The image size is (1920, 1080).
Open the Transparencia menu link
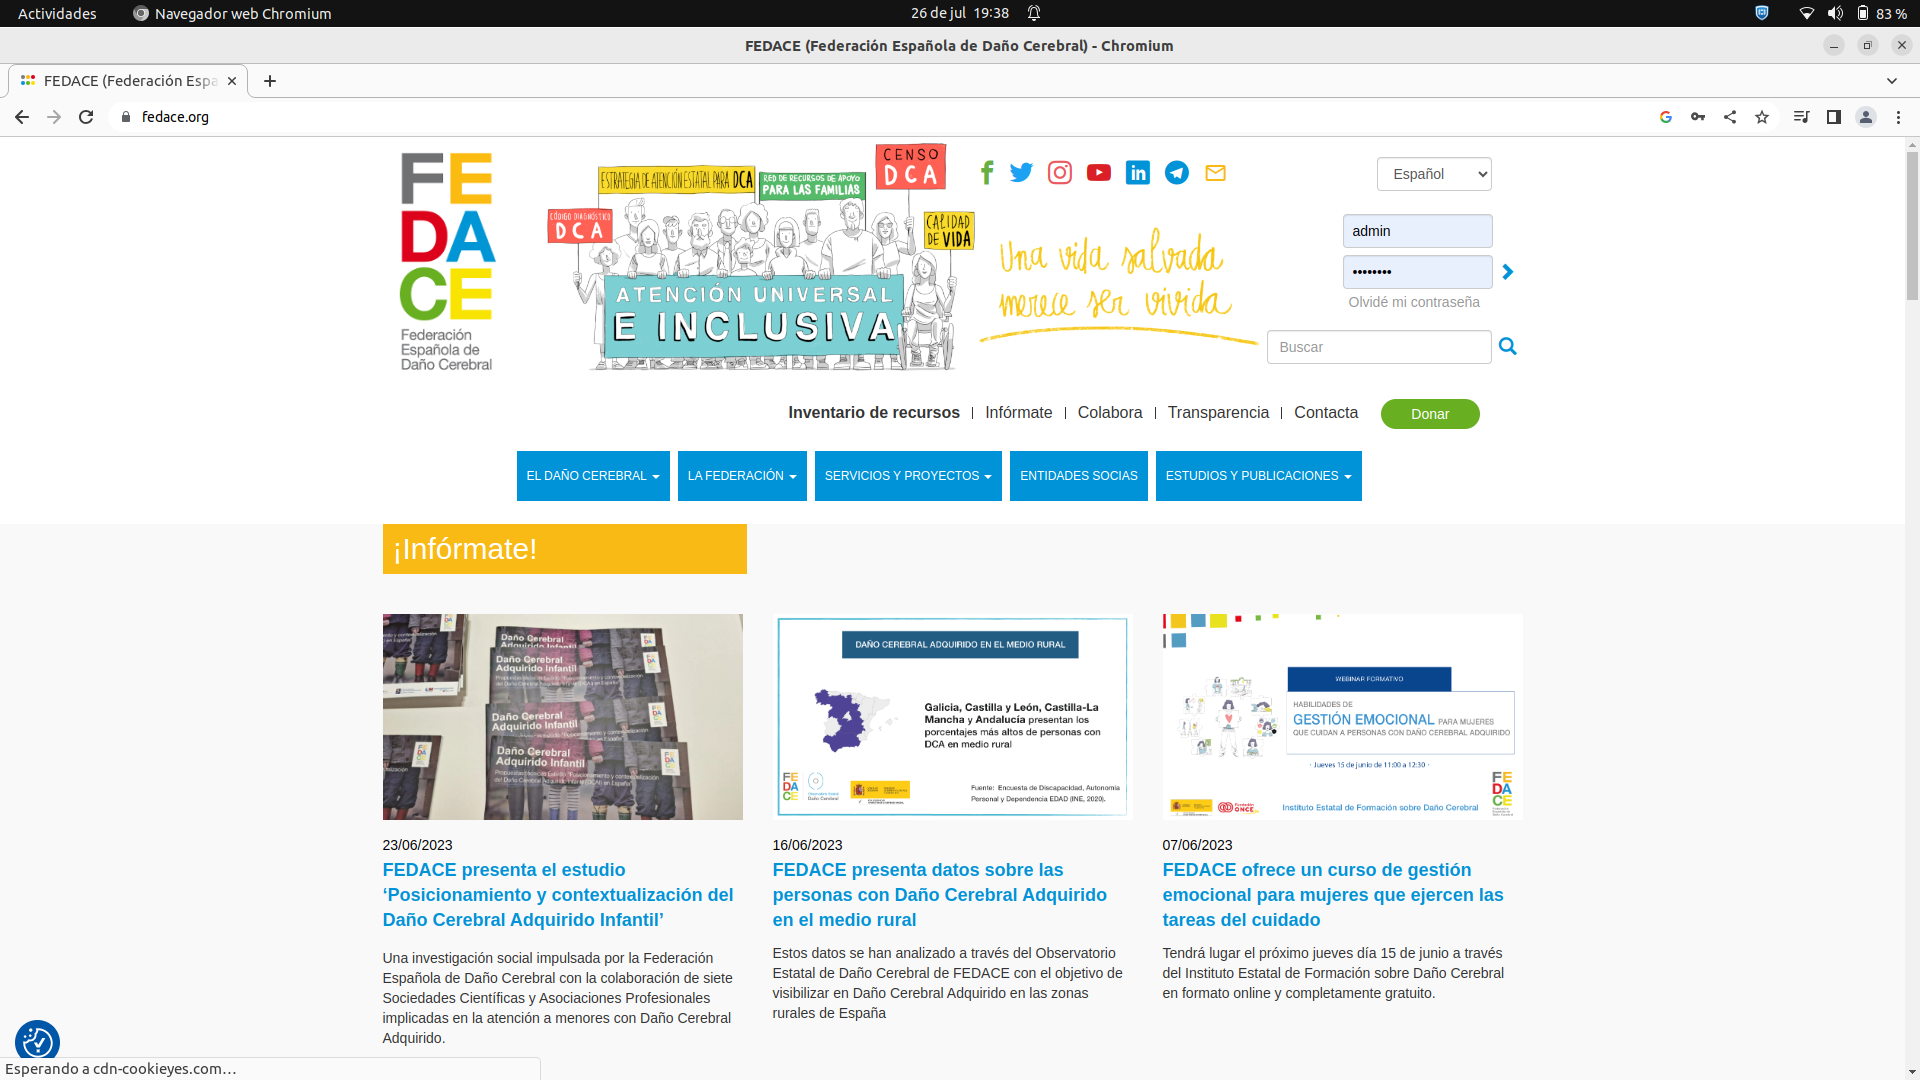(1218, 412)
